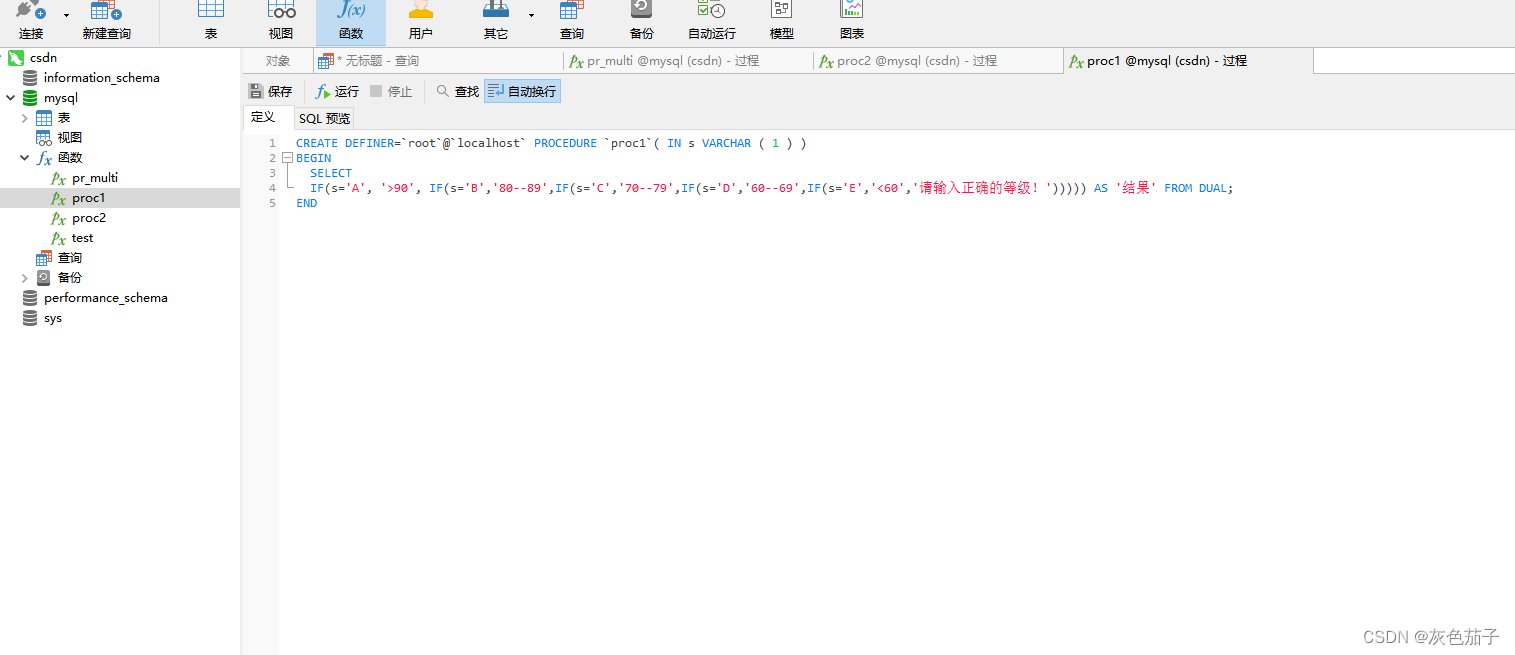Select the sys database
1515x655 pixels.
pos(52,318)
